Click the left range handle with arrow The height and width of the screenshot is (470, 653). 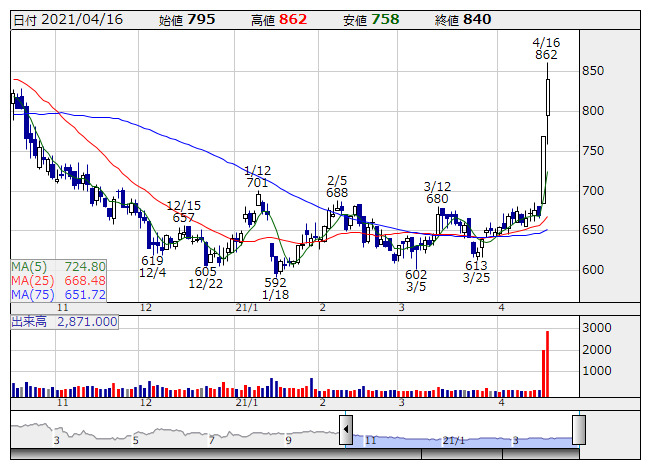(x=346, y=431)
